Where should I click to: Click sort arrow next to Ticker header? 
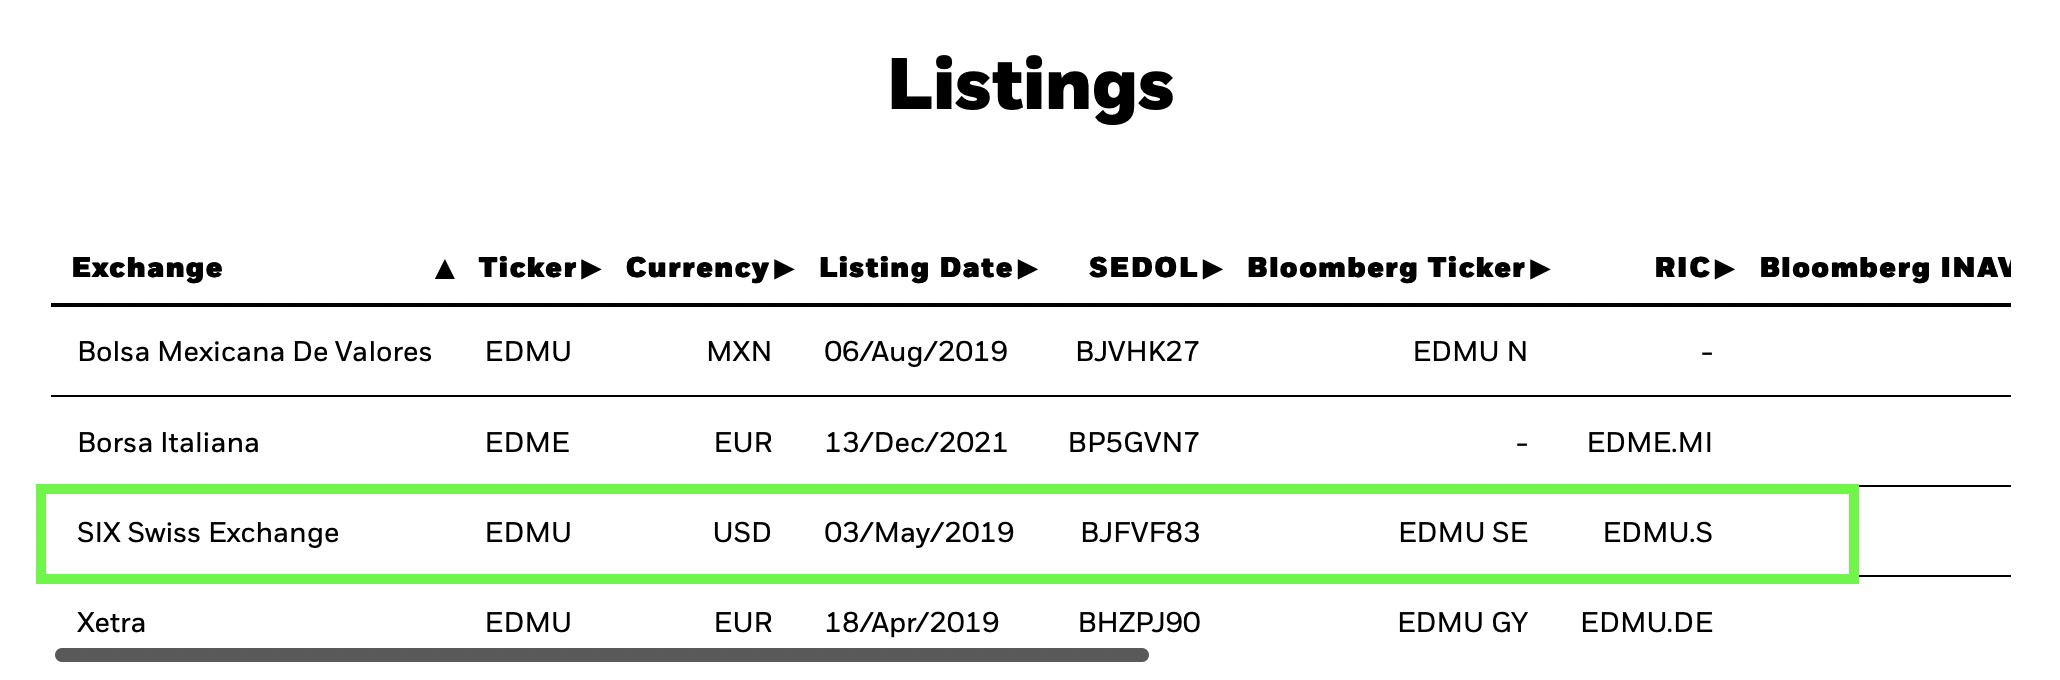coord(591,269)
